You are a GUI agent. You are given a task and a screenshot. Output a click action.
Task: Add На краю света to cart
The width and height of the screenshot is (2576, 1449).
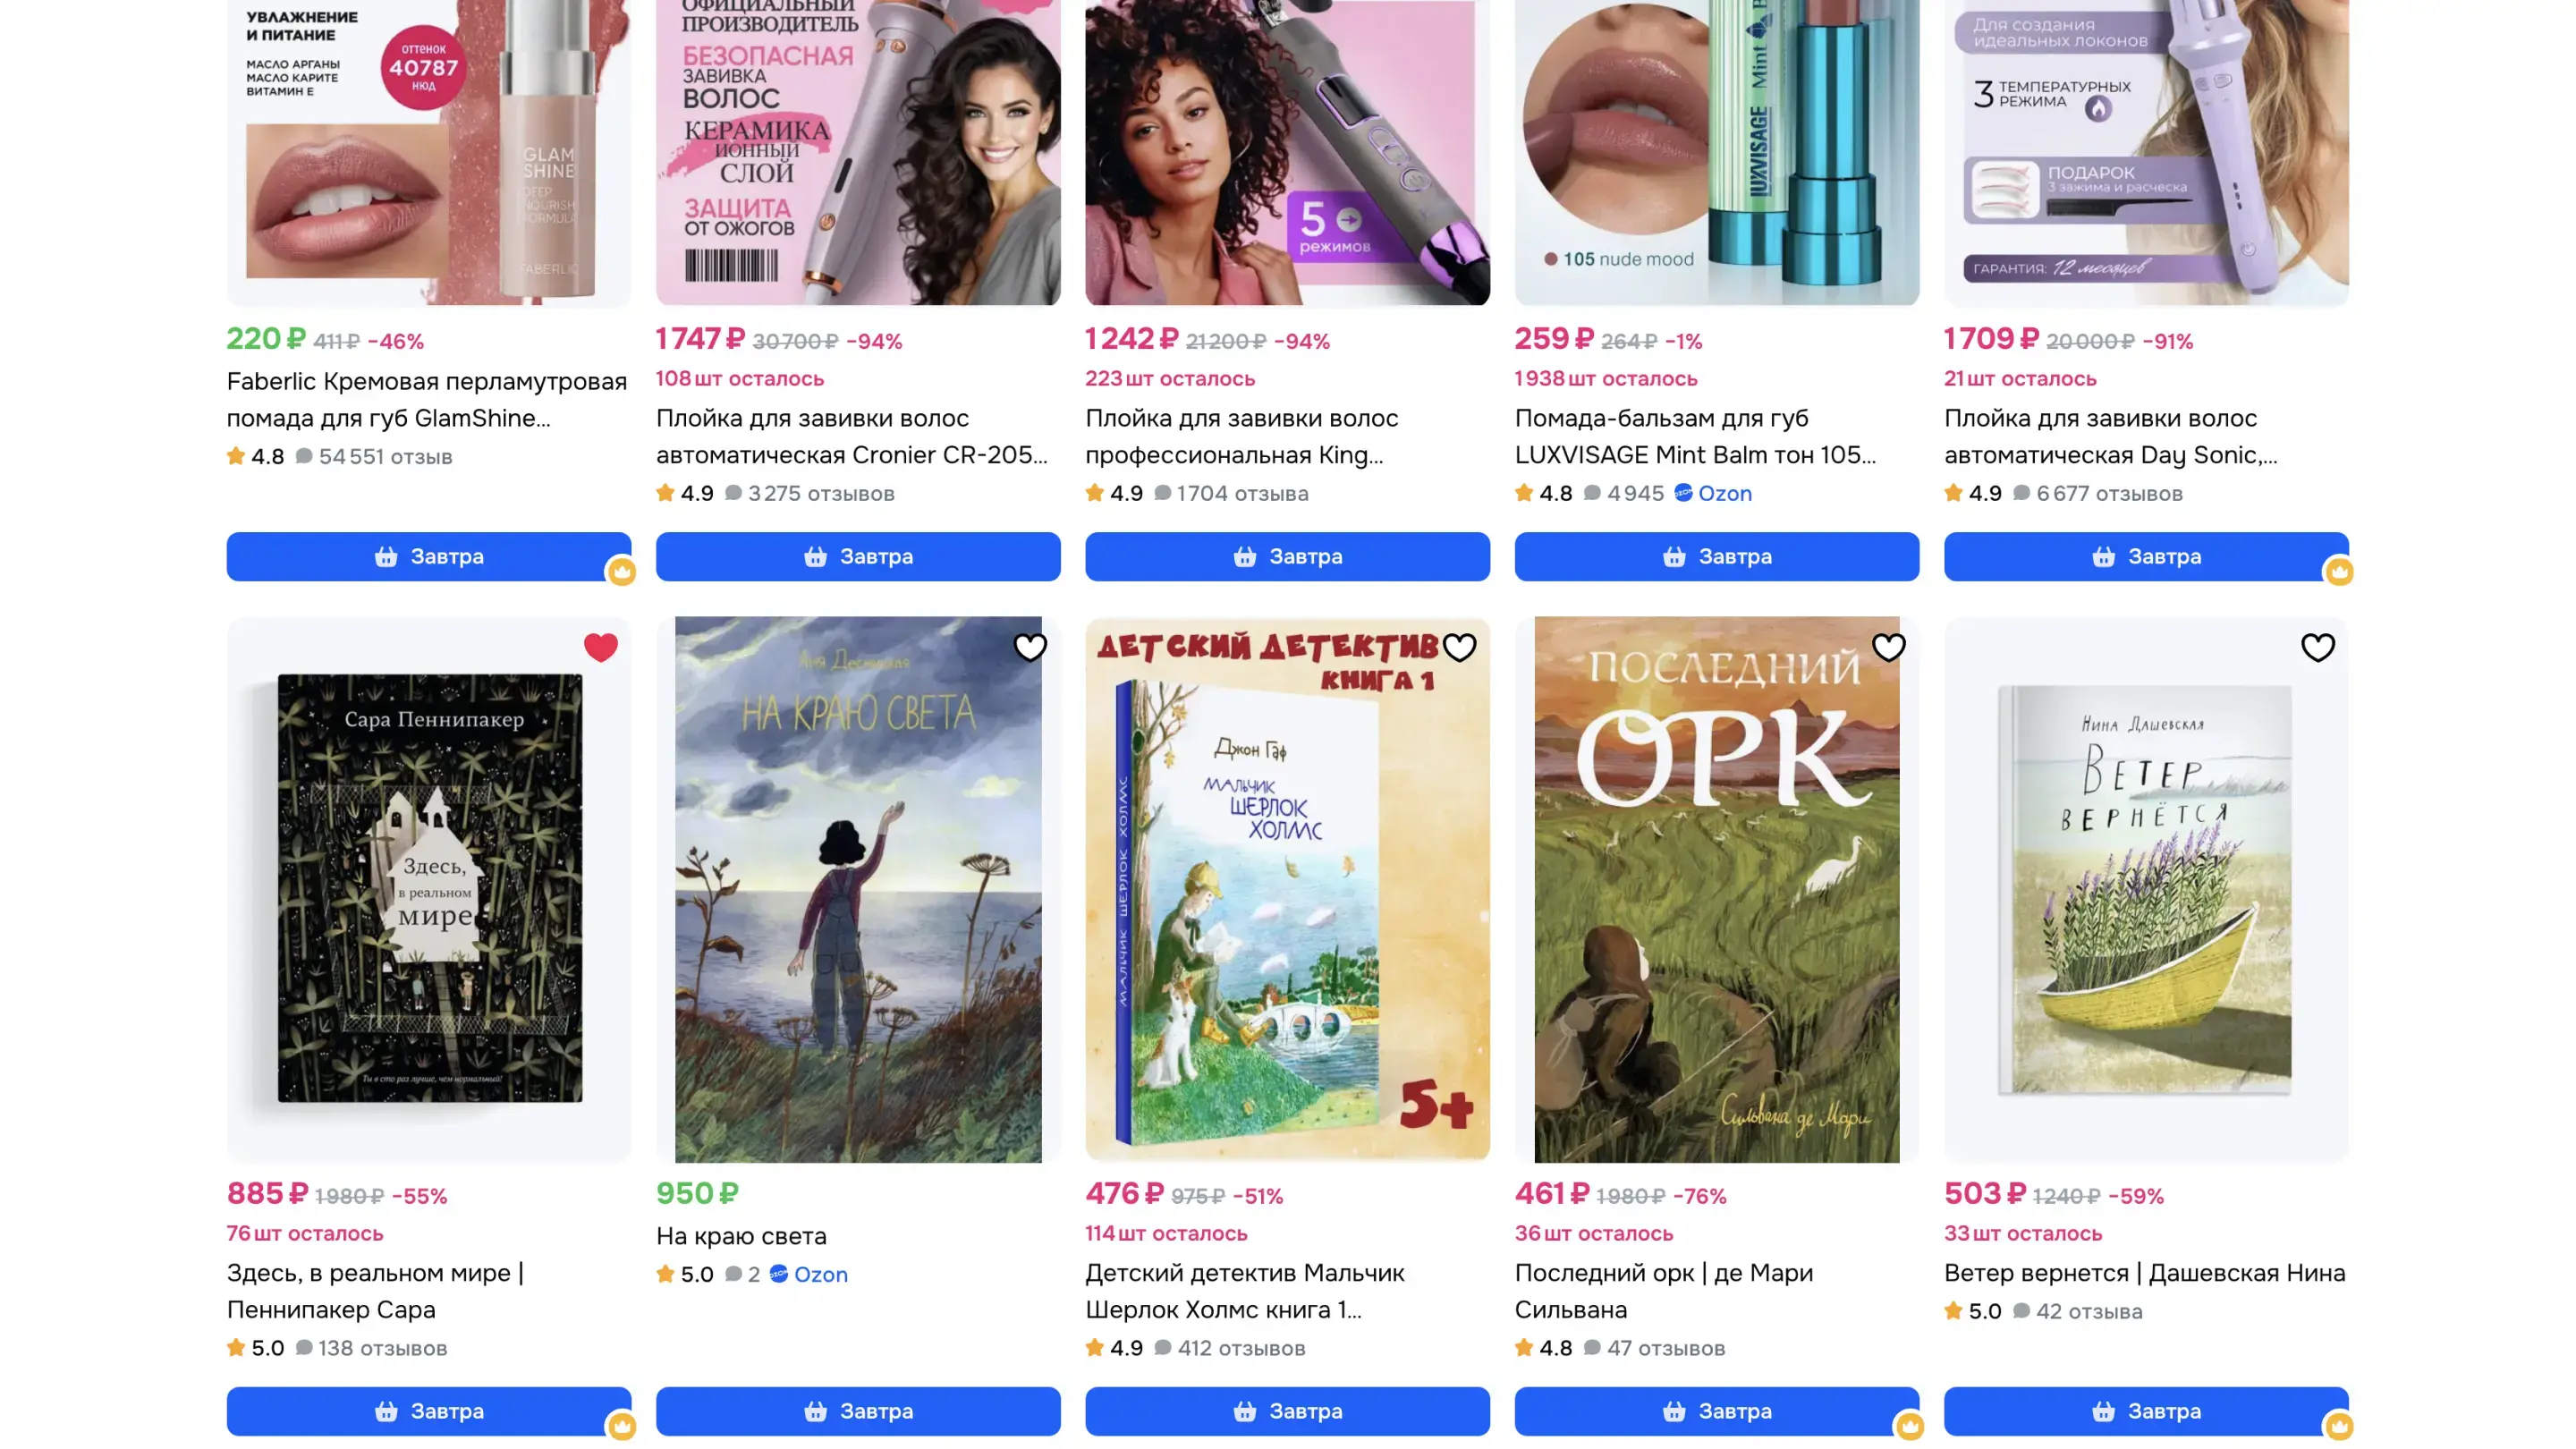click(858, 1411)
